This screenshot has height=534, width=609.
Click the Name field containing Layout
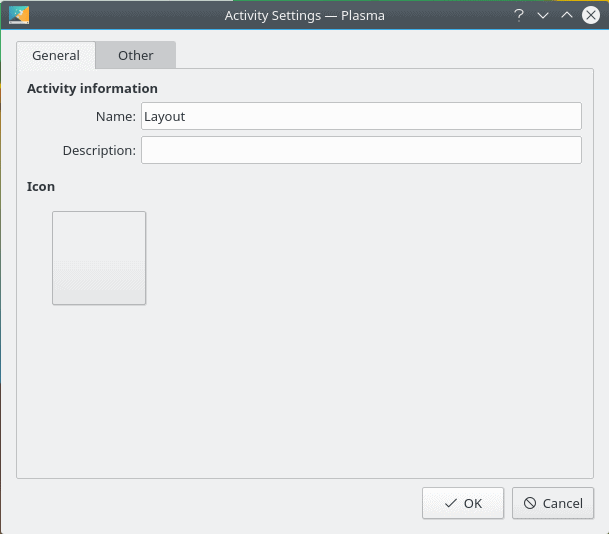click(361, 116)
